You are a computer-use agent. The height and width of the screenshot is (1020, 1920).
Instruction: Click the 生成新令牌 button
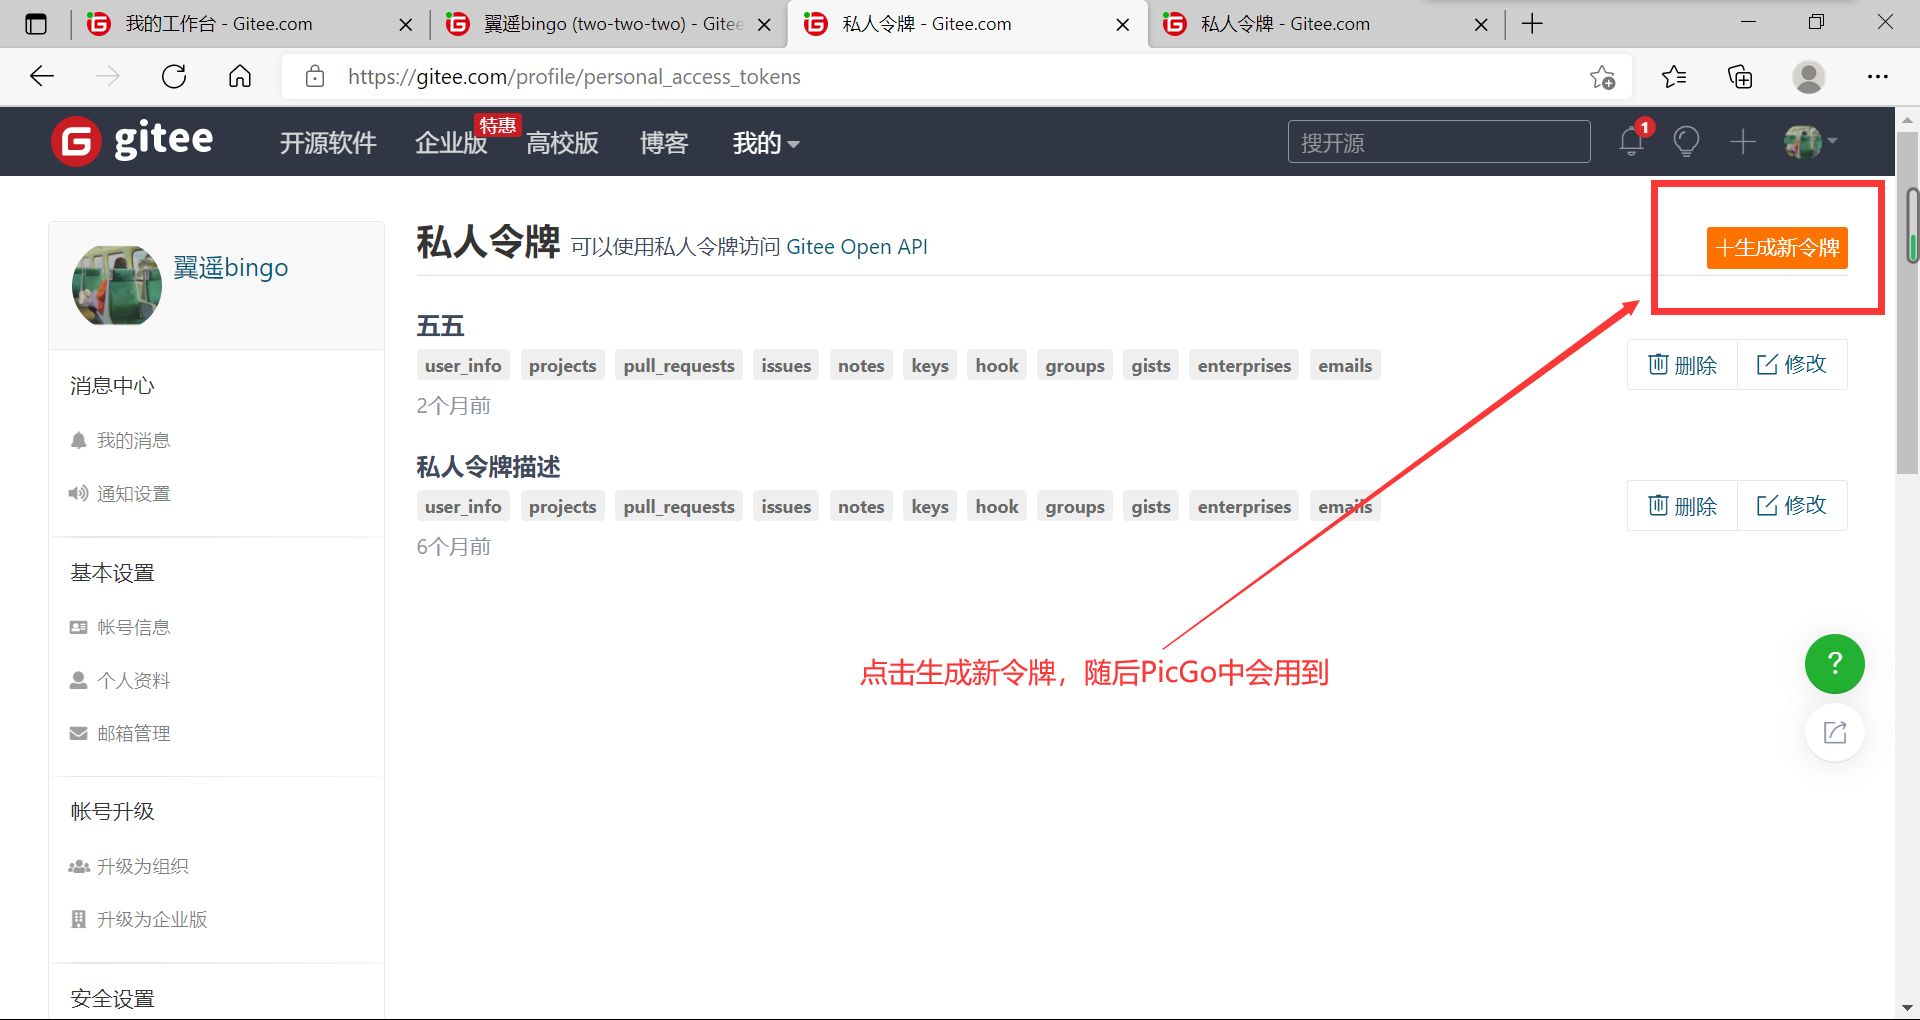pyautogui.click(x=1776, y=248)
